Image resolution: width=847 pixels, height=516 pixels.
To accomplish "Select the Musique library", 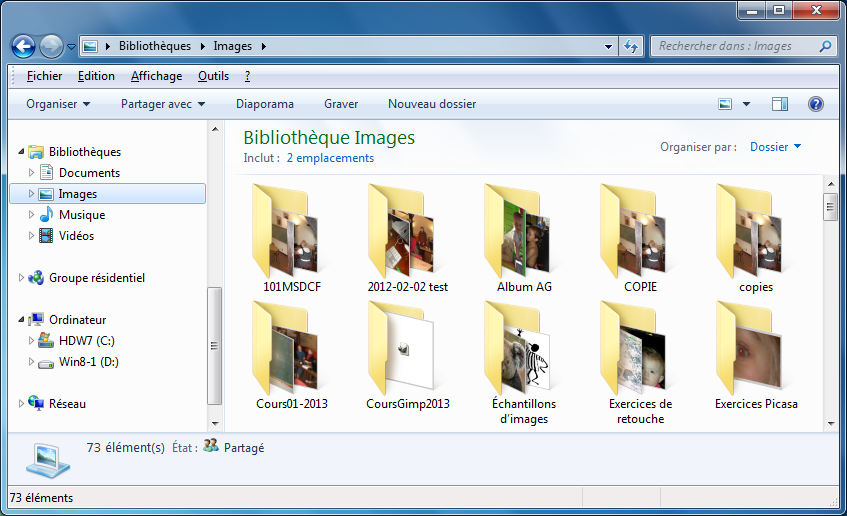I will 82,215.
